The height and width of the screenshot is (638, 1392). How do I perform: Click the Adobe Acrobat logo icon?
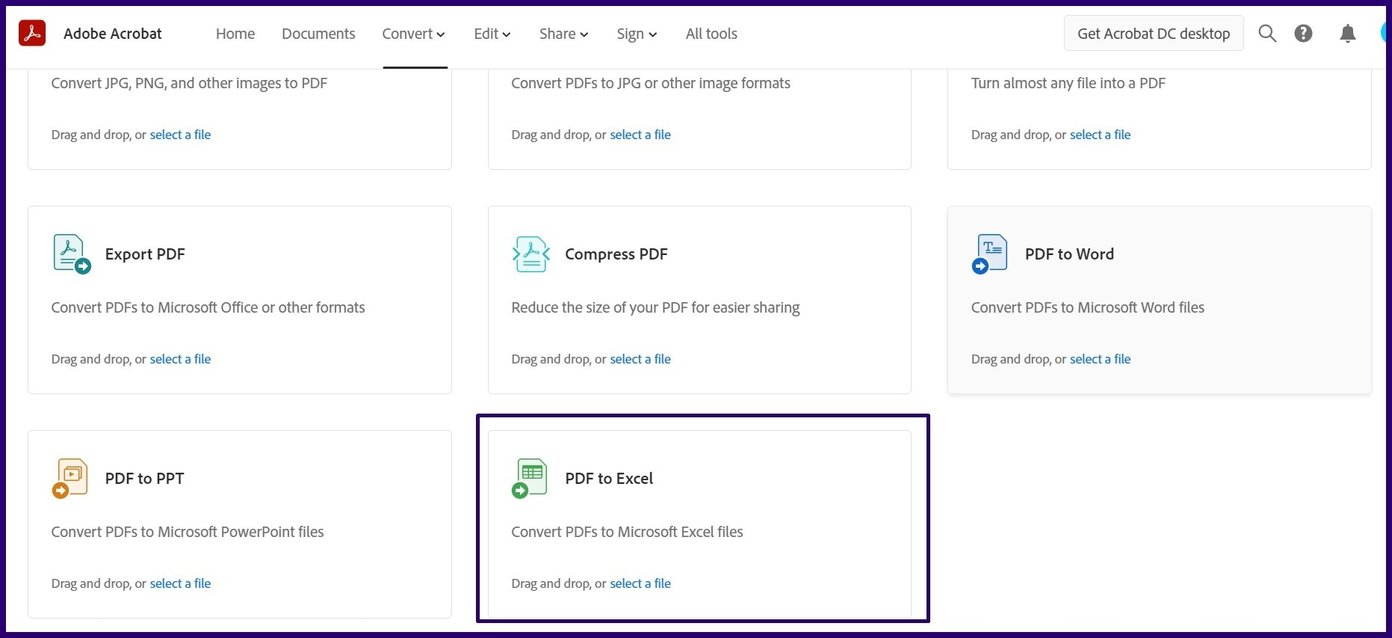click(32, 33)
